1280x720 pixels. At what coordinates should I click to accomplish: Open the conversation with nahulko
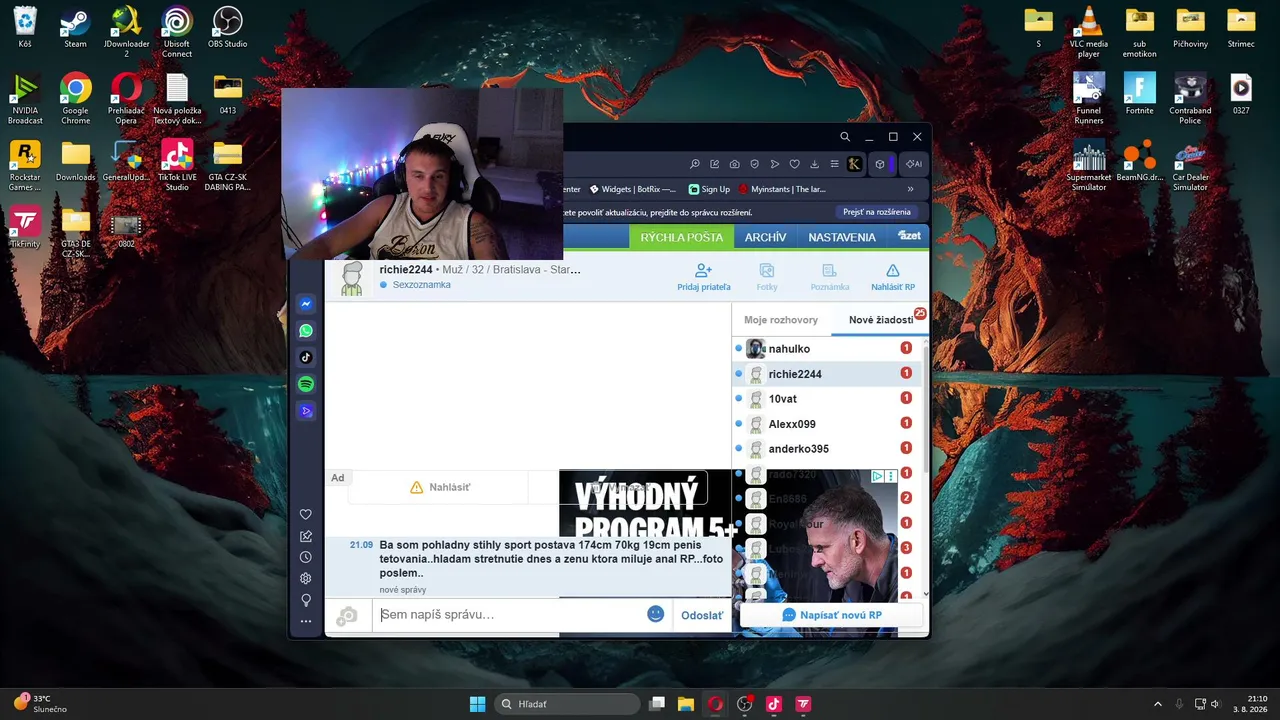[x=827, y=349]
